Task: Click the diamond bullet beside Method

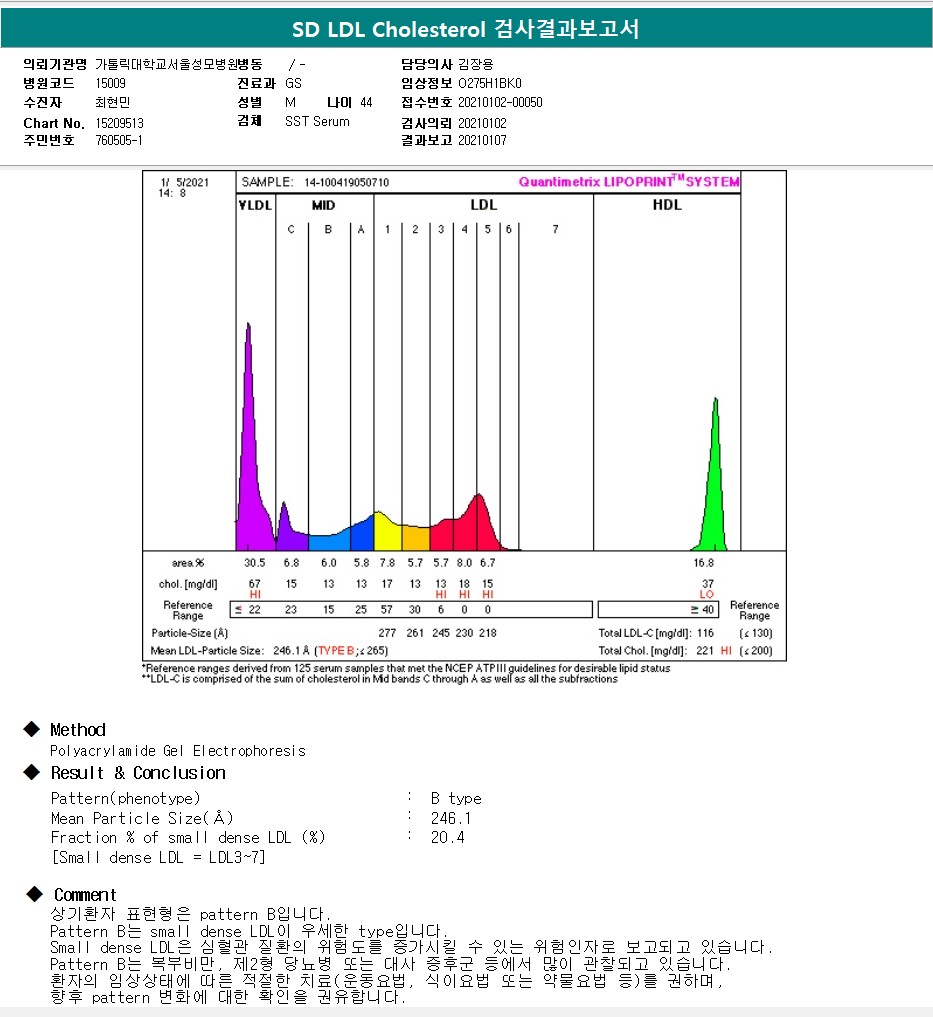Action: 31,729
